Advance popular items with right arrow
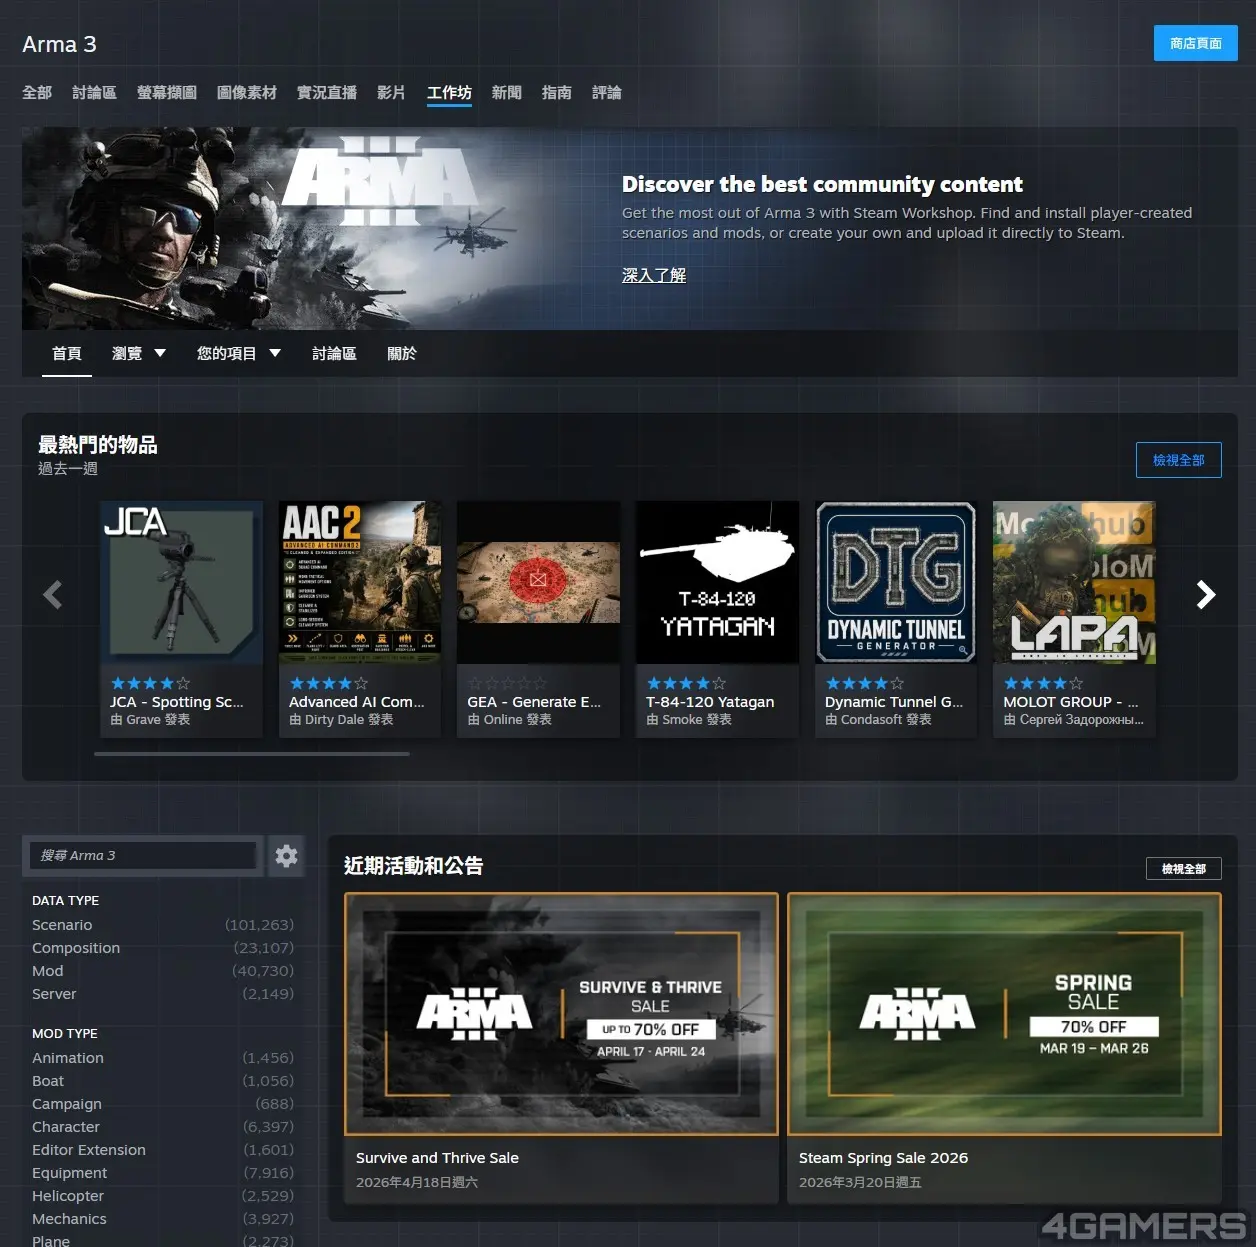The height and width of the screenshot is (1247, 1256). 1206,595
